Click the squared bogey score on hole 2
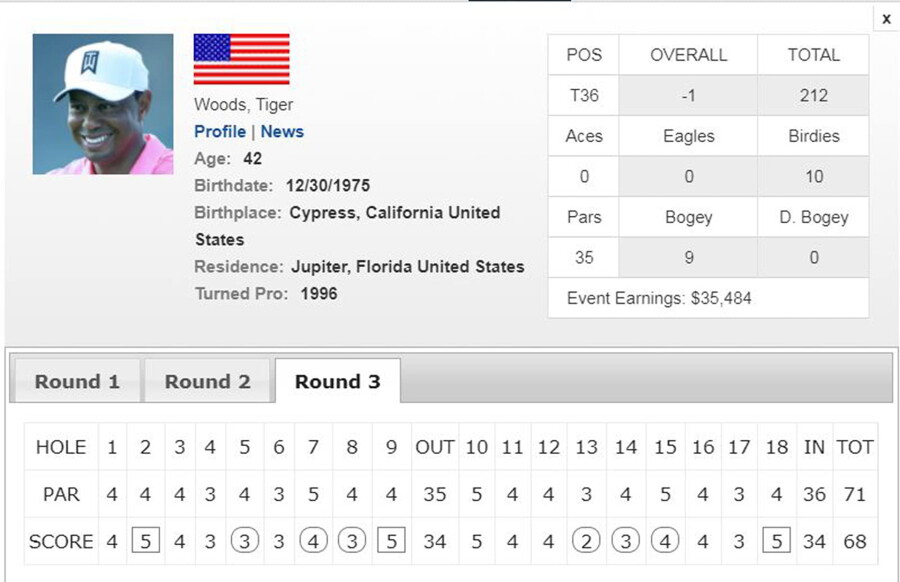The image size is (900, 582). pos(146,541)
